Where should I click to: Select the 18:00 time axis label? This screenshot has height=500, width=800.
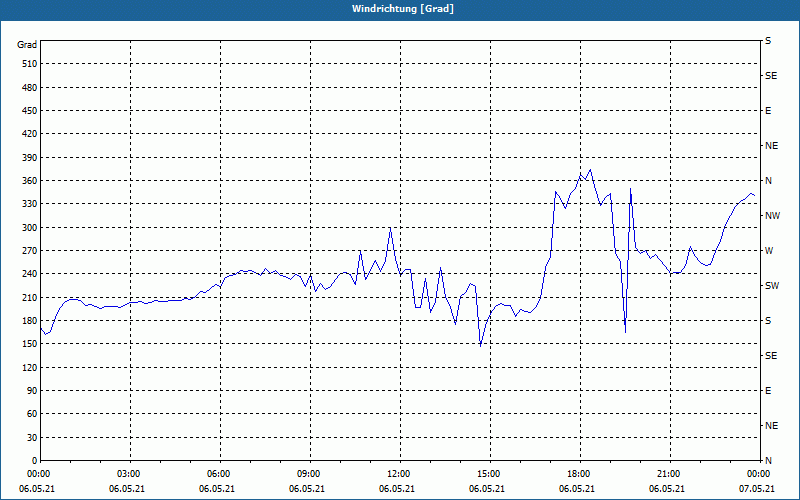(x=580, y=473)
